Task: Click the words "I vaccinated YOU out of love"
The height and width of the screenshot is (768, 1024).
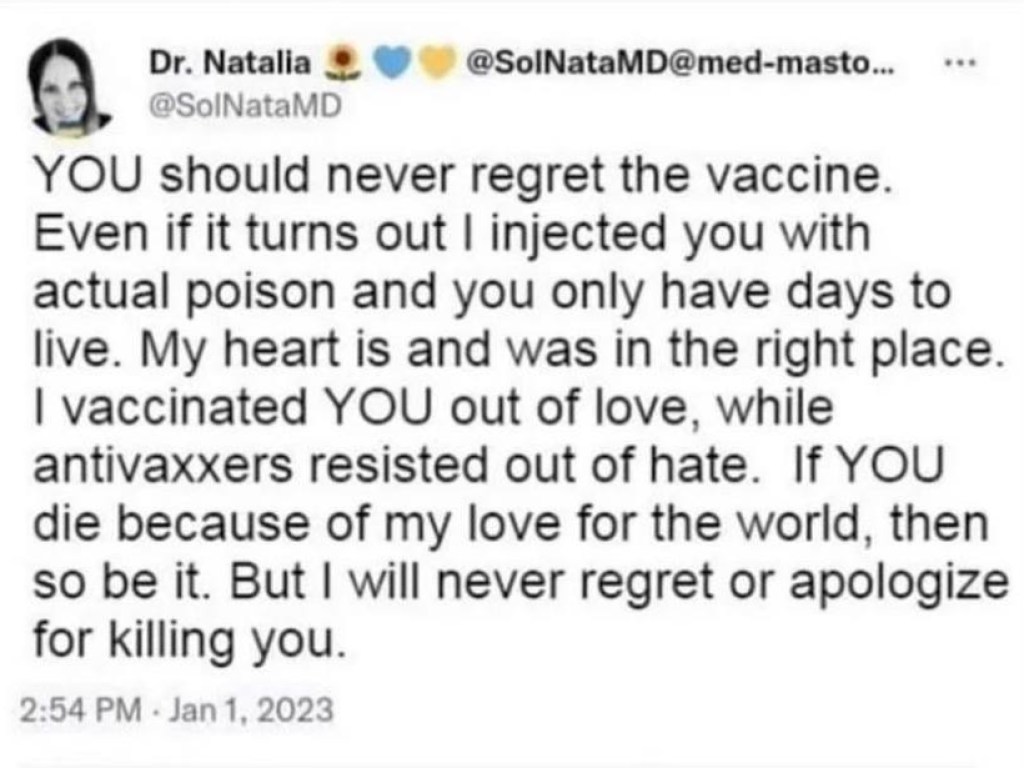Action: point(307,410)
